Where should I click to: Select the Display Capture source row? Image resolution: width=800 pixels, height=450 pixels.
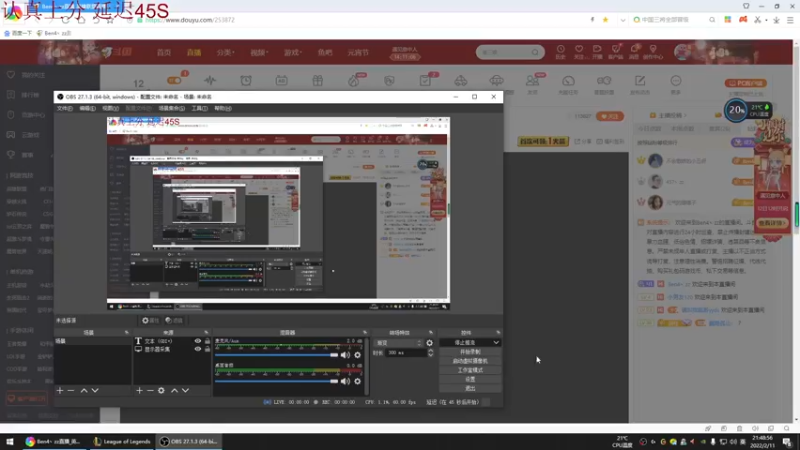point(172,349)
